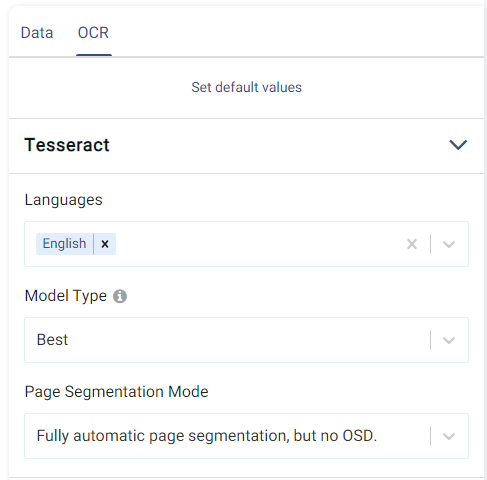The width and height of the screenshot is (487, 480).
Task: Click the Page Segmentation Mode label
Action: coord(116,392)
